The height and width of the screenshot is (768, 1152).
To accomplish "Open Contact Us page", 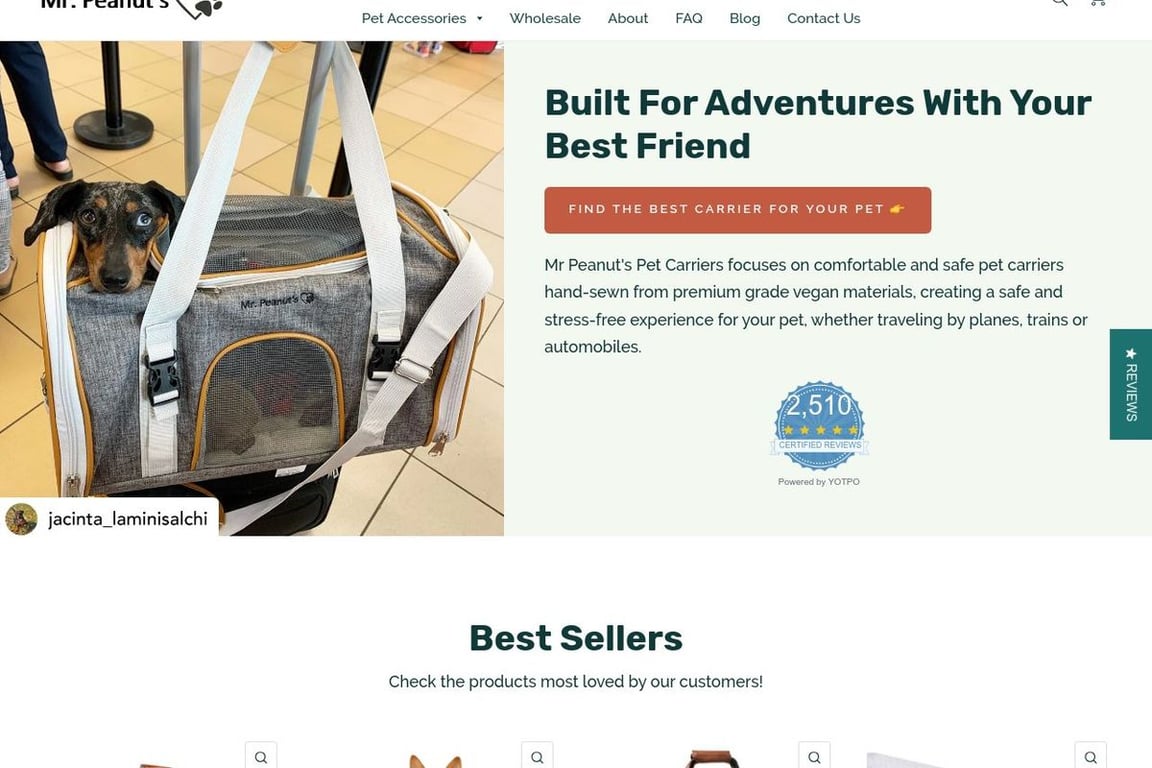I will [824, 18].
